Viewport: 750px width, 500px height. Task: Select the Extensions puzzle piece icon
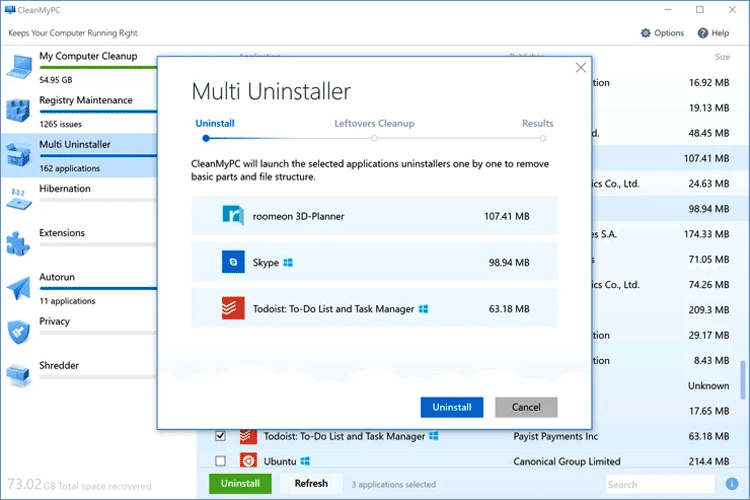coord(18,244)
